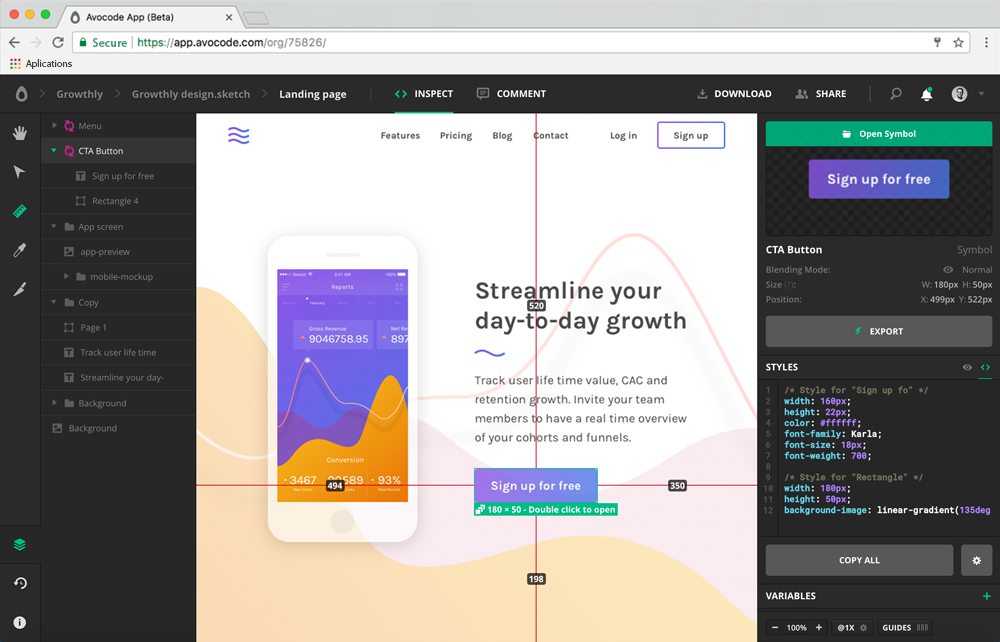1000x642 pixels.
Task: Switch to the Comment tab
Action: 511,94
